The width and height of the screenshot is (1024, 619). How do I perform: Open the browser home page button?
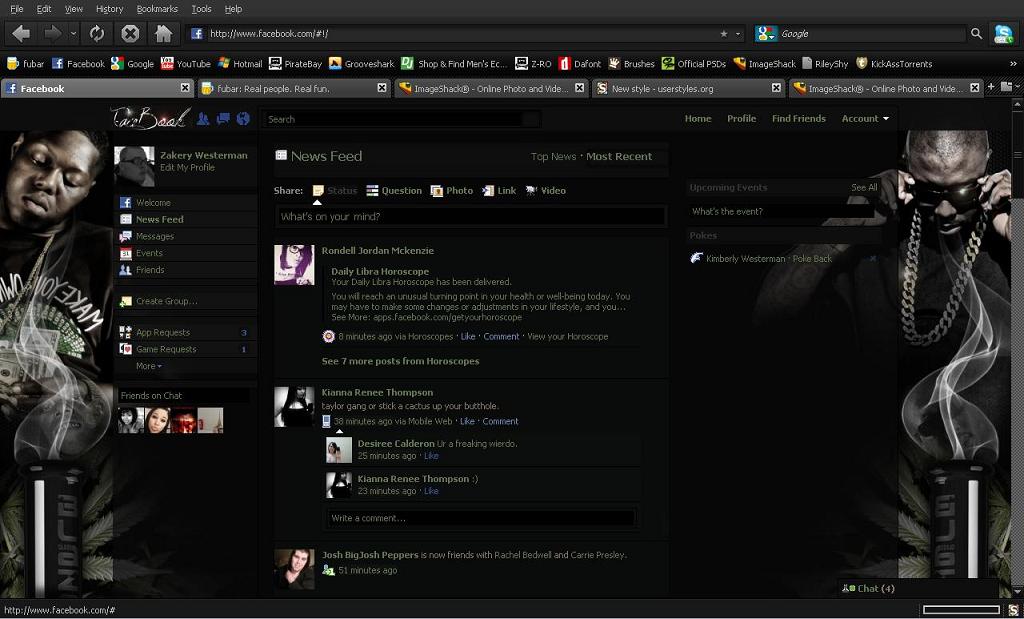pyautogui.click(x=163, y=33)
